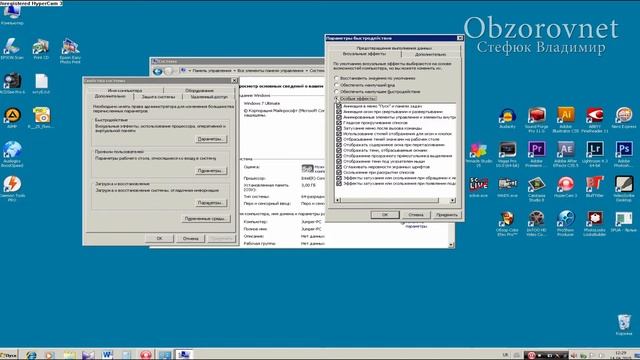
Task: Open the Audacity desktop shortcut
Action: (507, 118)
